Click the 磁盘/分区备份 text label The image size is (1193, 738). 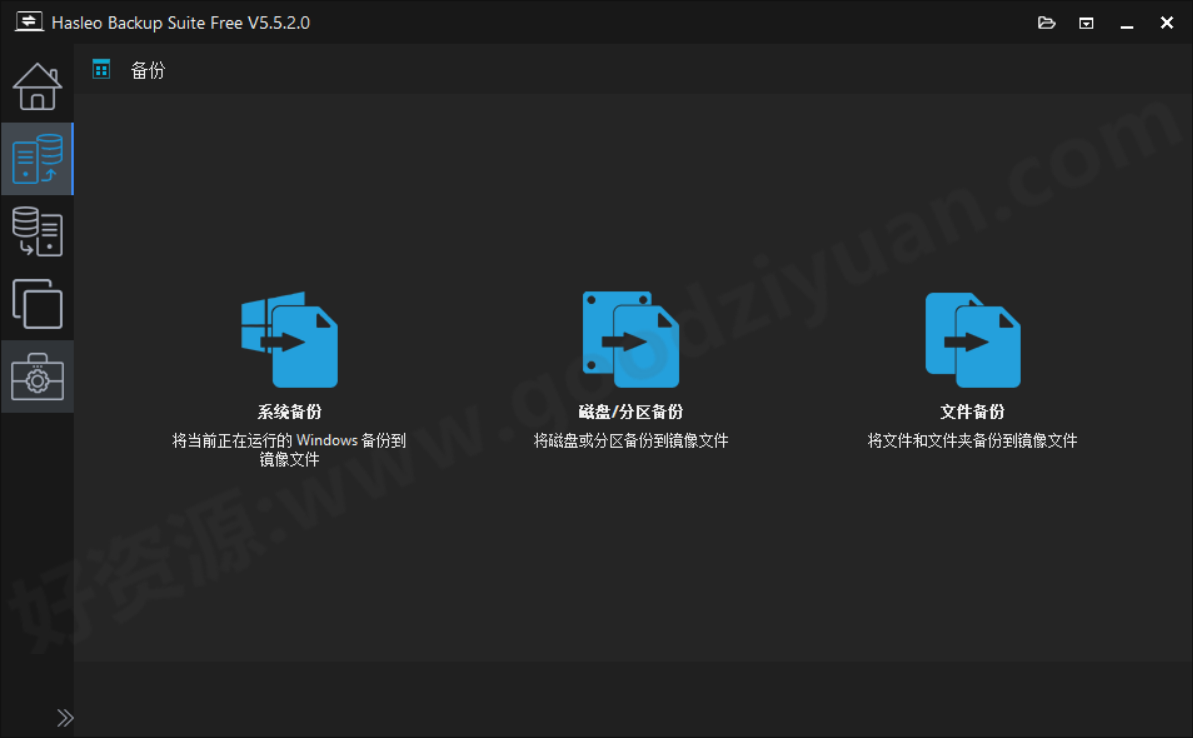click(631, 411)
